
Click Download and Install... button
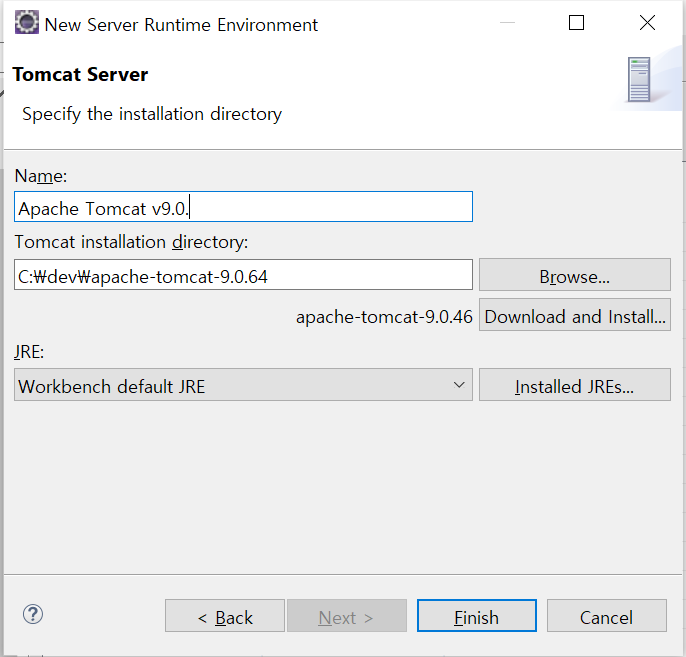coord(574,315)
